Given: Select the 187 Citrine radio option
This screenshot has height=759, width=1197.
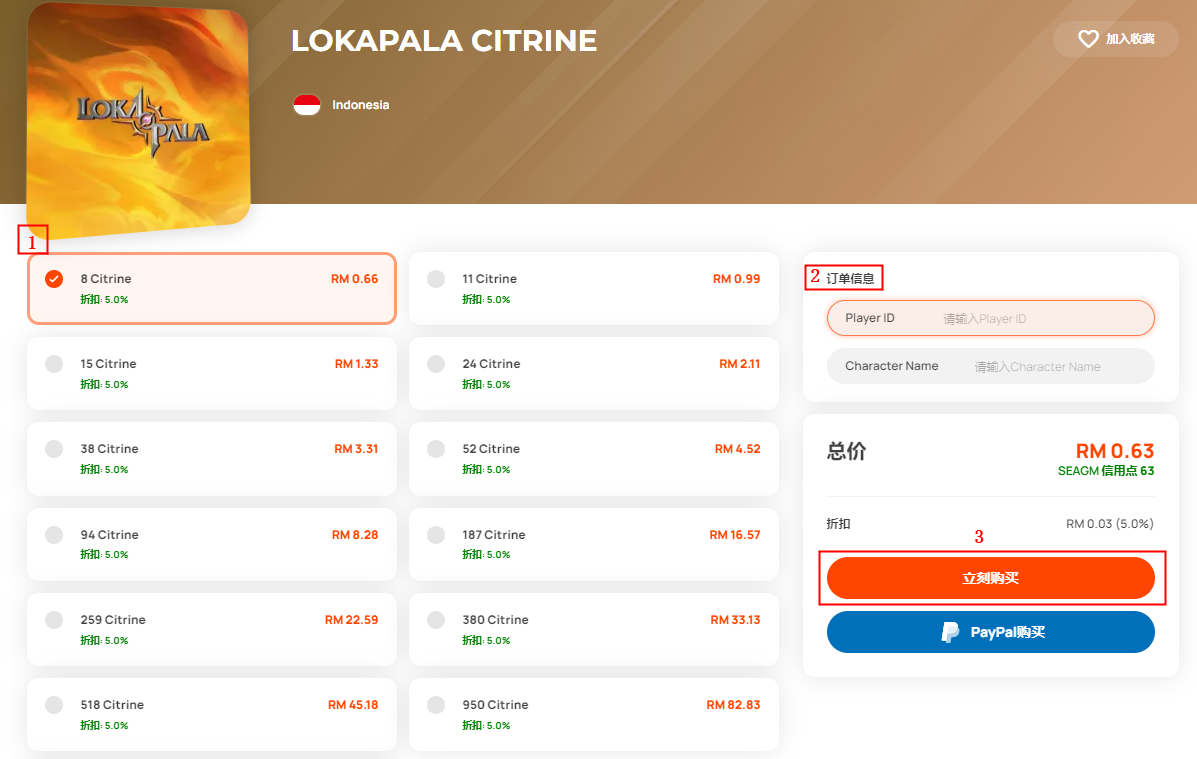Looking at the screenshot, I should pyautogui.click(x=436, y=535).
